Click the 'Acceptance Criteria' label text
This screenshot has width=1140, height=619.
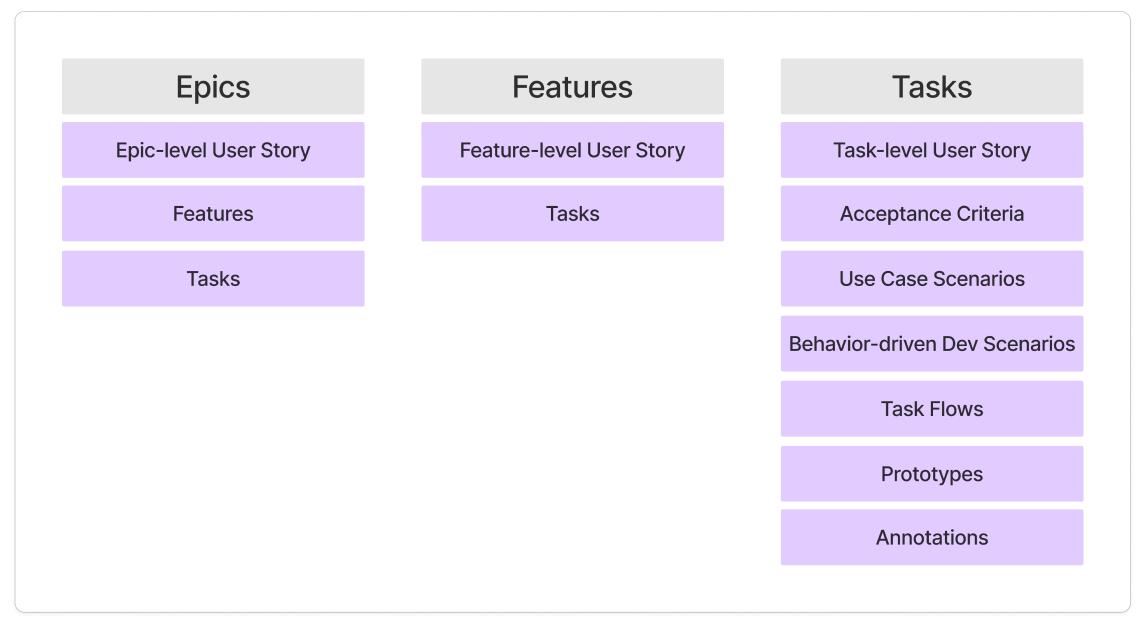pos(931,214)
